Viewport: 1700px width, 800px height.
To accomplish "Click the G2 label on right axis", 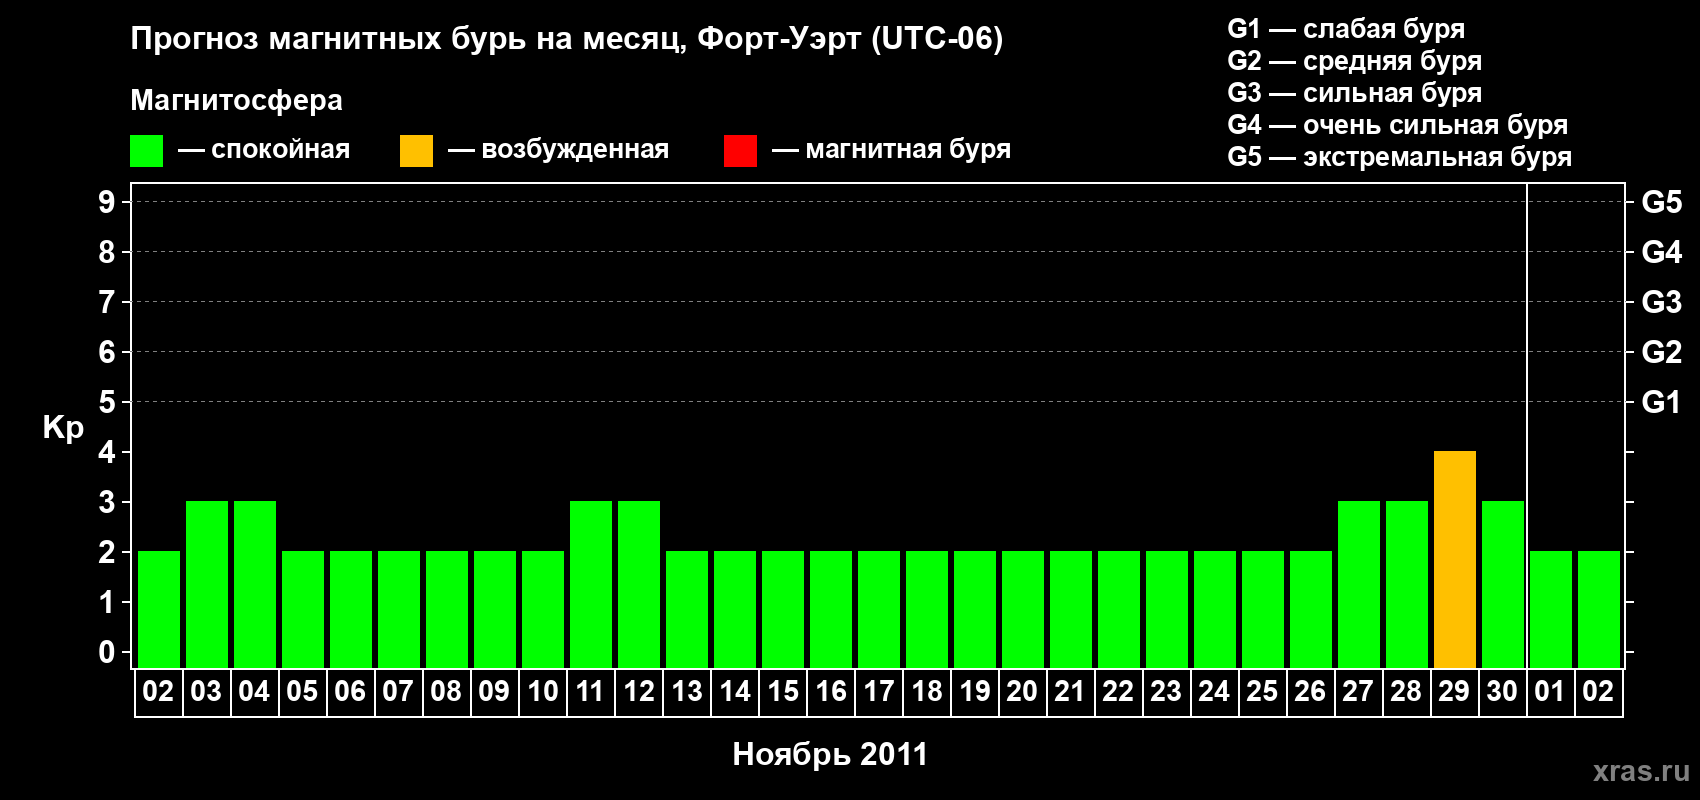I will [1661, 352].
